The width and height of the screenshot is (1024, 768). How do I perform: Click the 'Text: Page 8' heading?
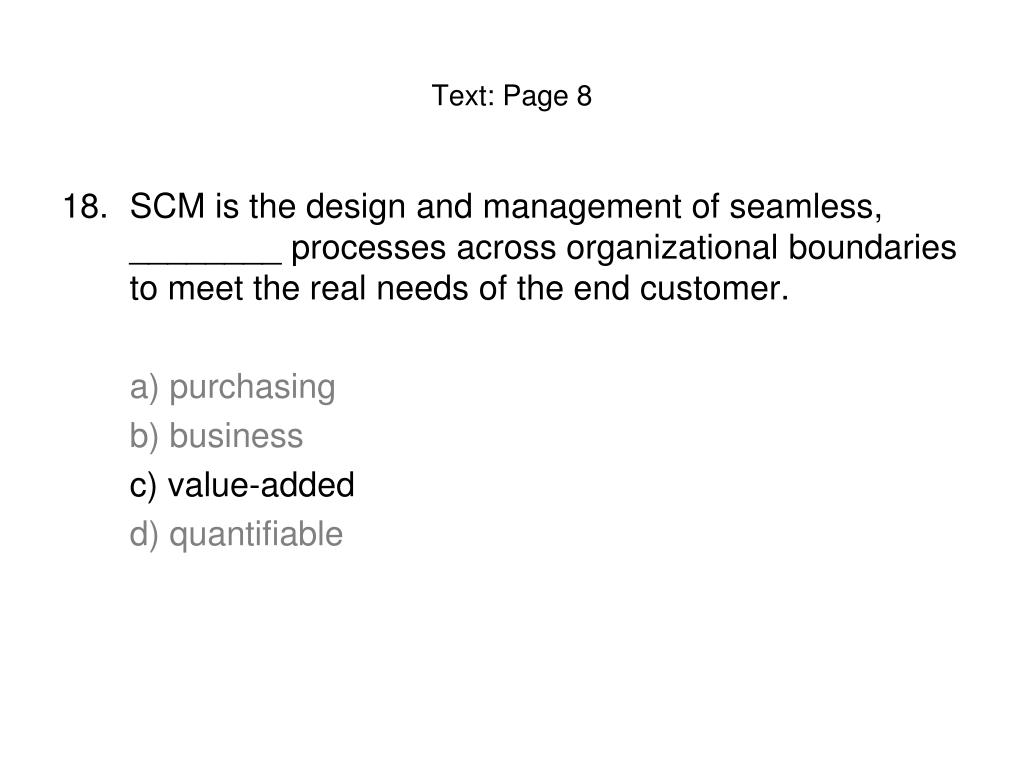tap(511, 96)
